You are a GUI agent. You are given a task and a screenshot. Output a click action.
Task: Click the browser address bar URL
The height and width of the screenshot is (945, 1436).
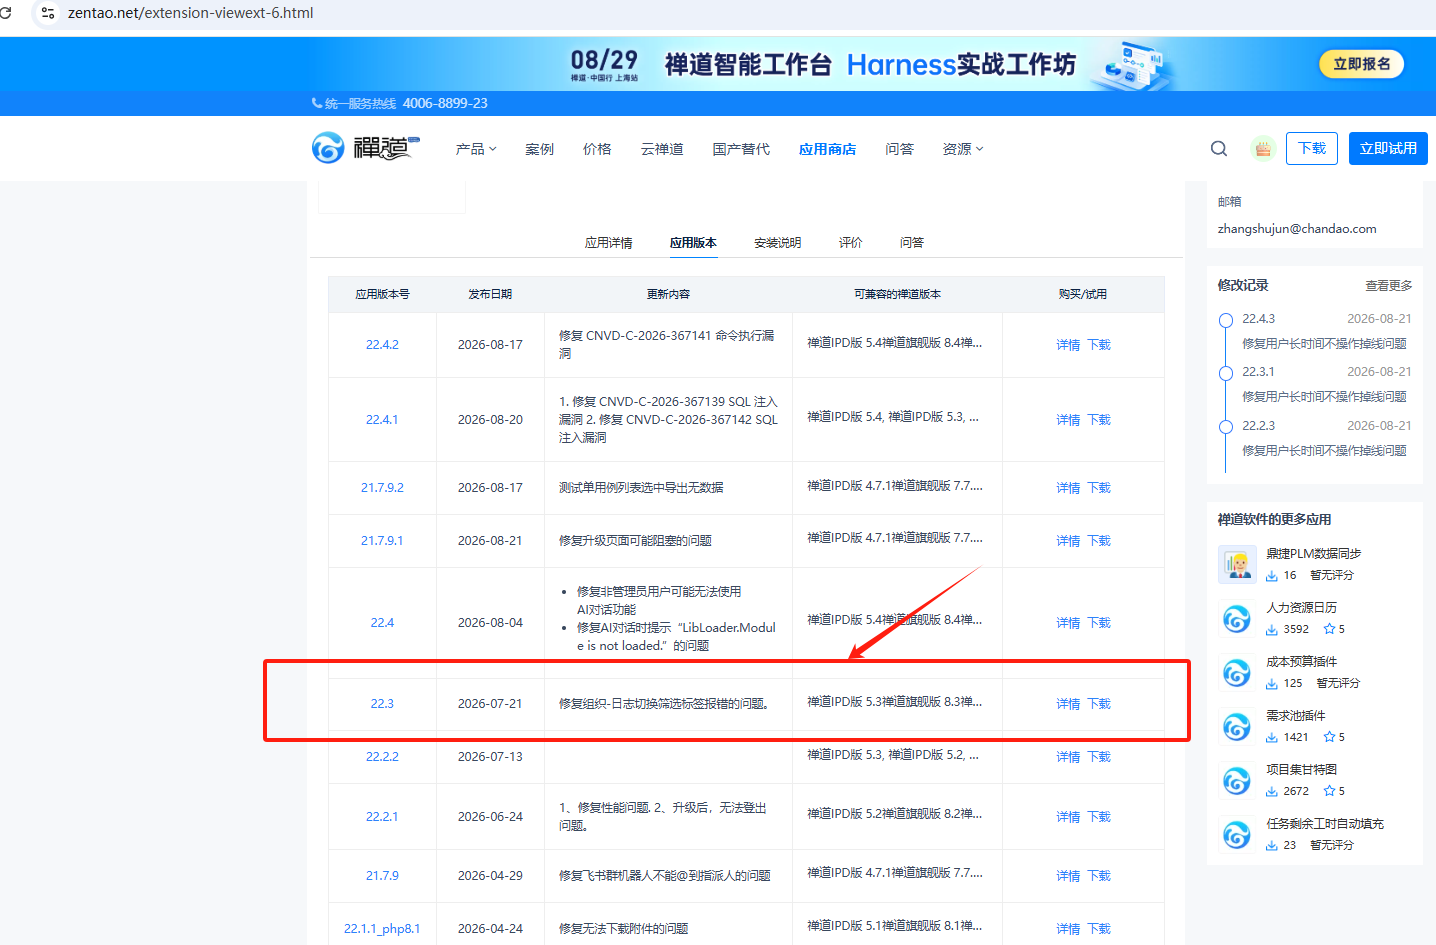[191, 13]
